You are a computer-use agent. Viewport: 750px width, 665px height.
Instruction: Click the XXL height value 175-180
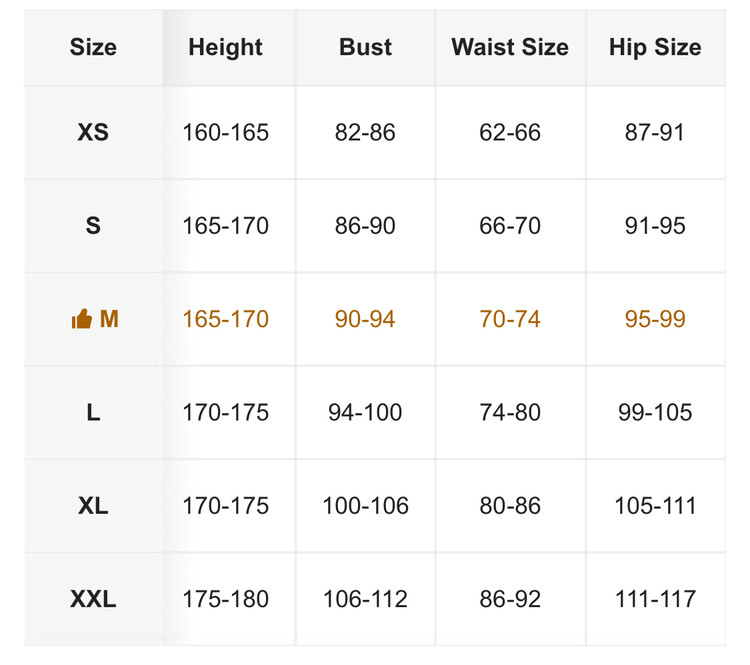click(225, 600)
